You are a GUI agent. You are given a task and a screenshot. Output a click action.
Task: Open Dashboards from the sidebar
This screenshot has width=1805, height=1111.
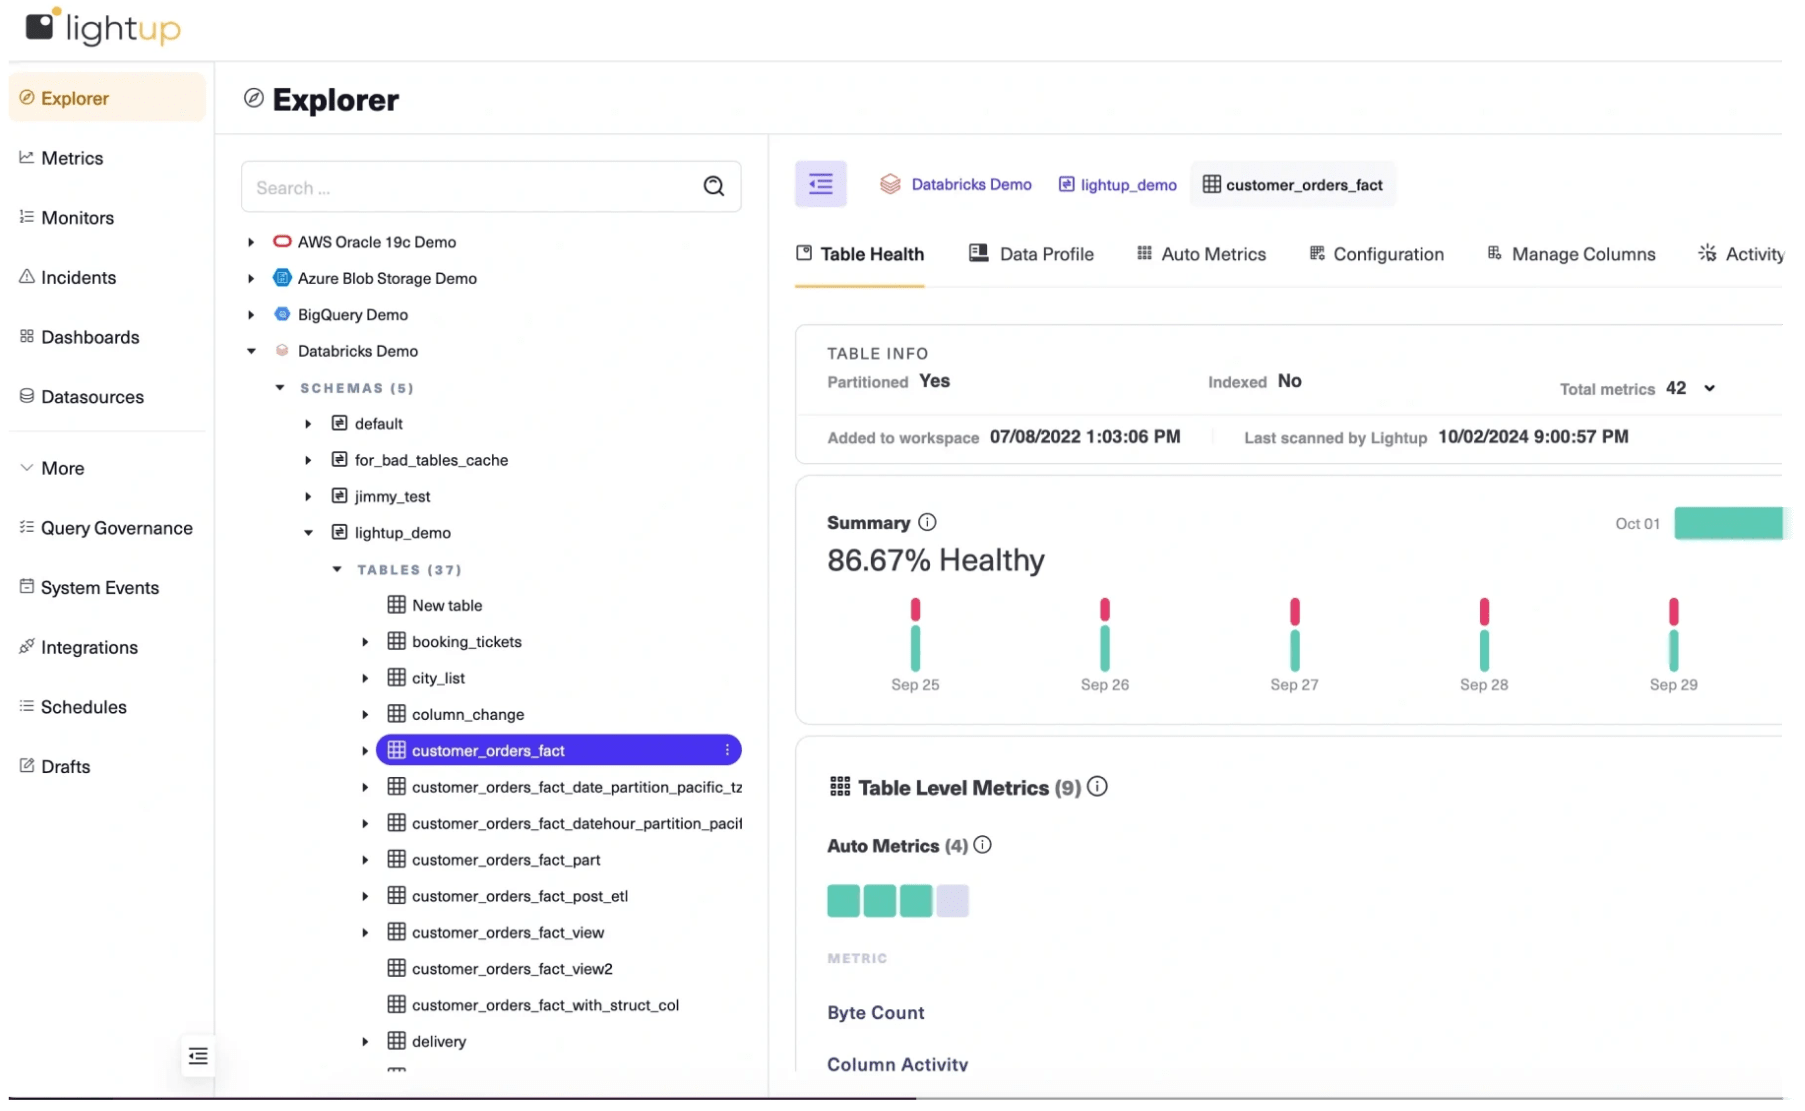(x=90, y=337)
